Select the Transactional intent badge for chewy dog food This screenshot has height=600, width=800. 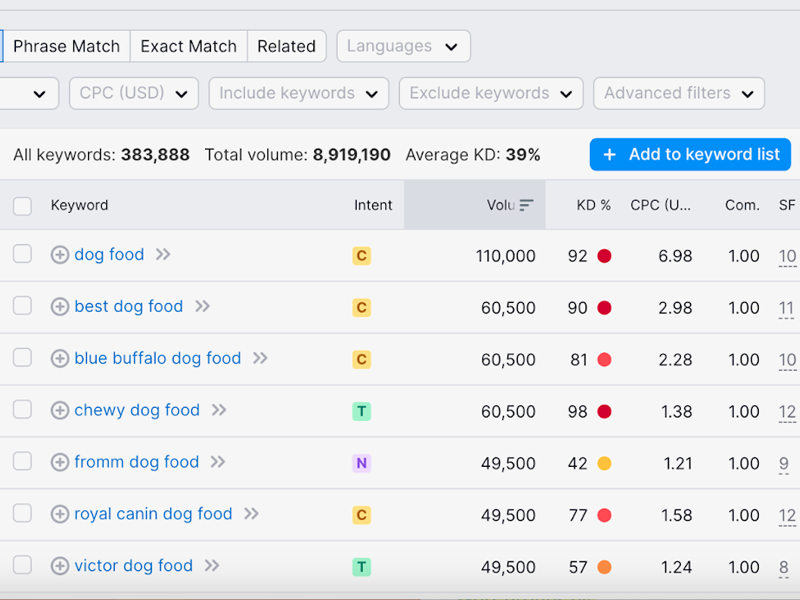point(361,410)
